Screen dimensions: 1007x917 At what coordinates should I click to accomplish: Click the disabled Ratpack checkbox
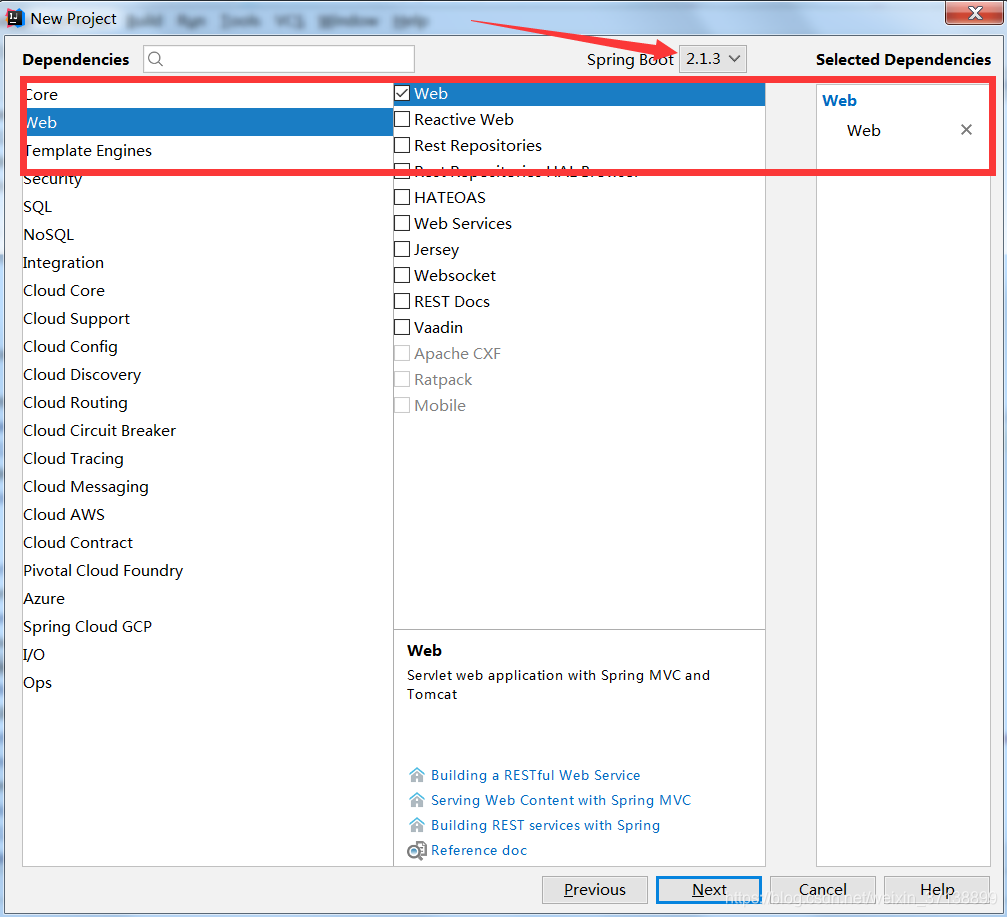click(x=402, y=380)
